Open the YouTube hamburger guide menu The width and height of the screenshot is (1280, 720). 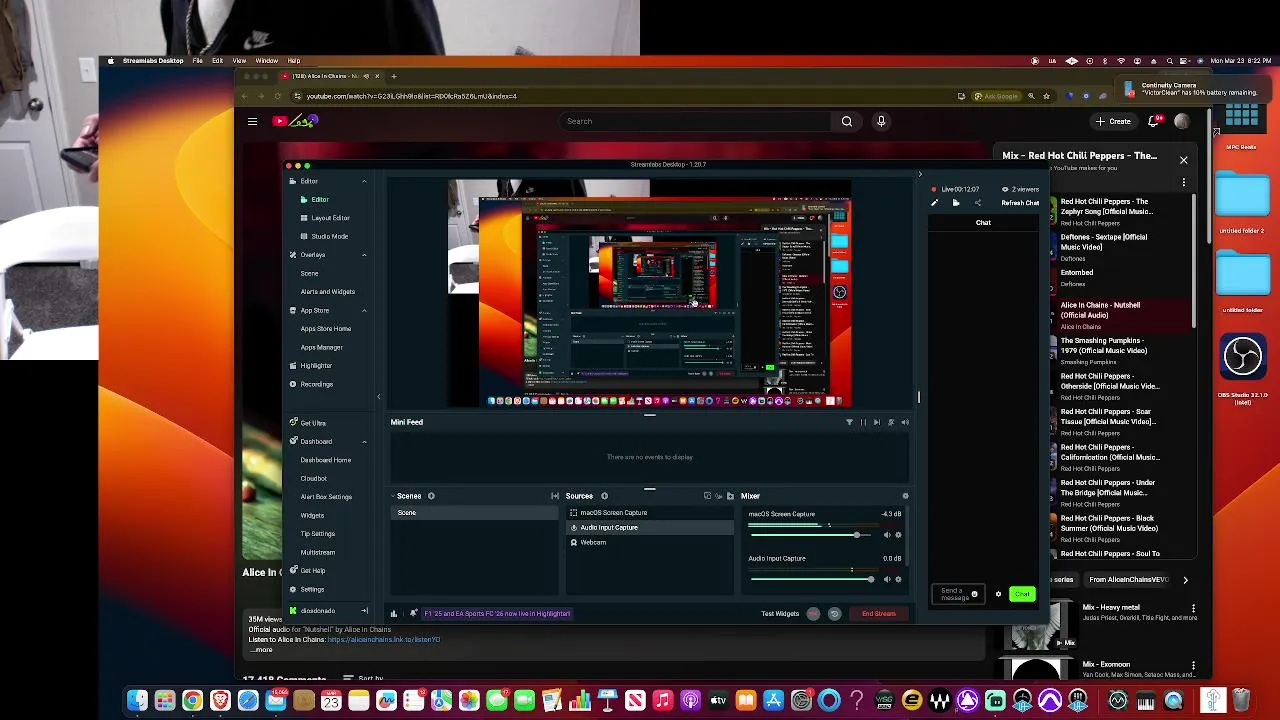click(252, 121)
